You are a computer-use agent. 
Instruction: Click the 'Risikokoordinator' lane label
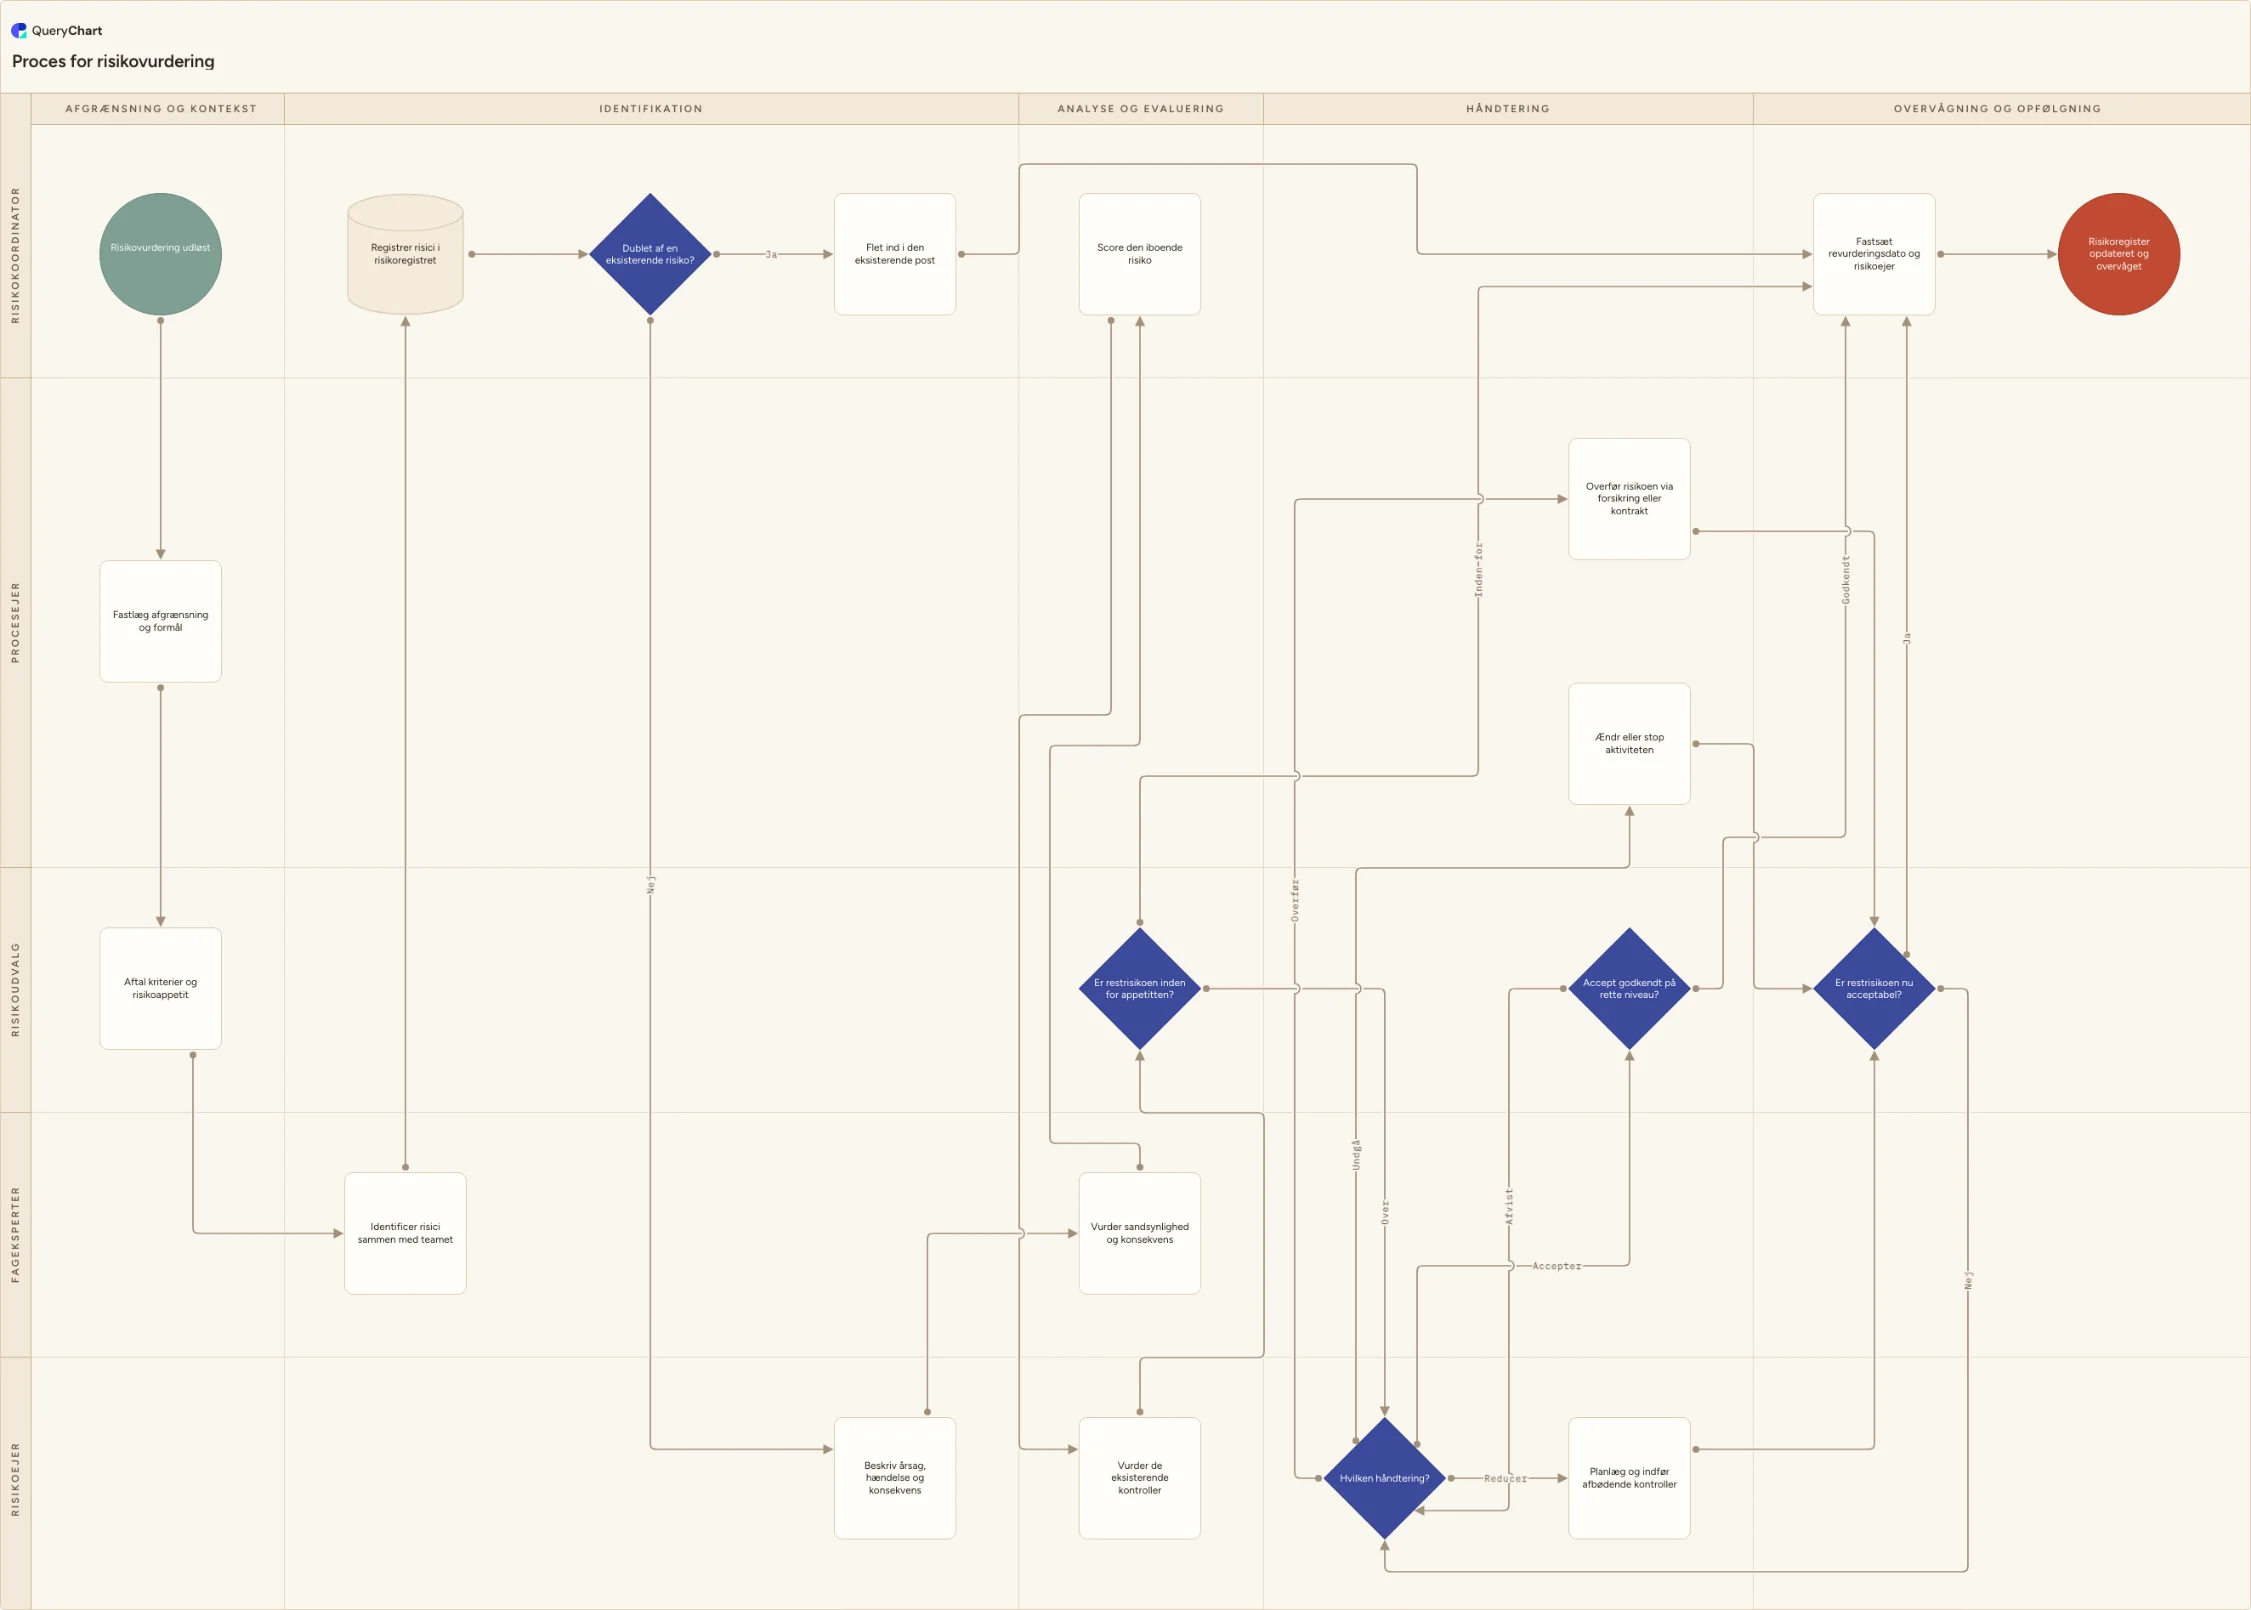15,255
